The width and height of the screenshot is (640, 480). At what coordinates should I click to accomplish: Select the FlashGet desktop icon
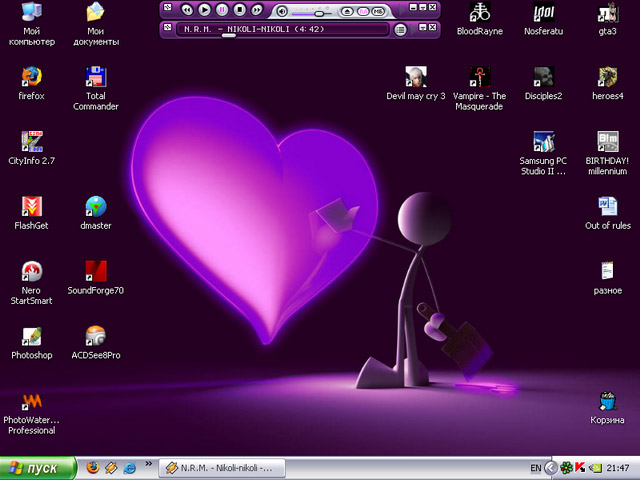coord(31,213)
